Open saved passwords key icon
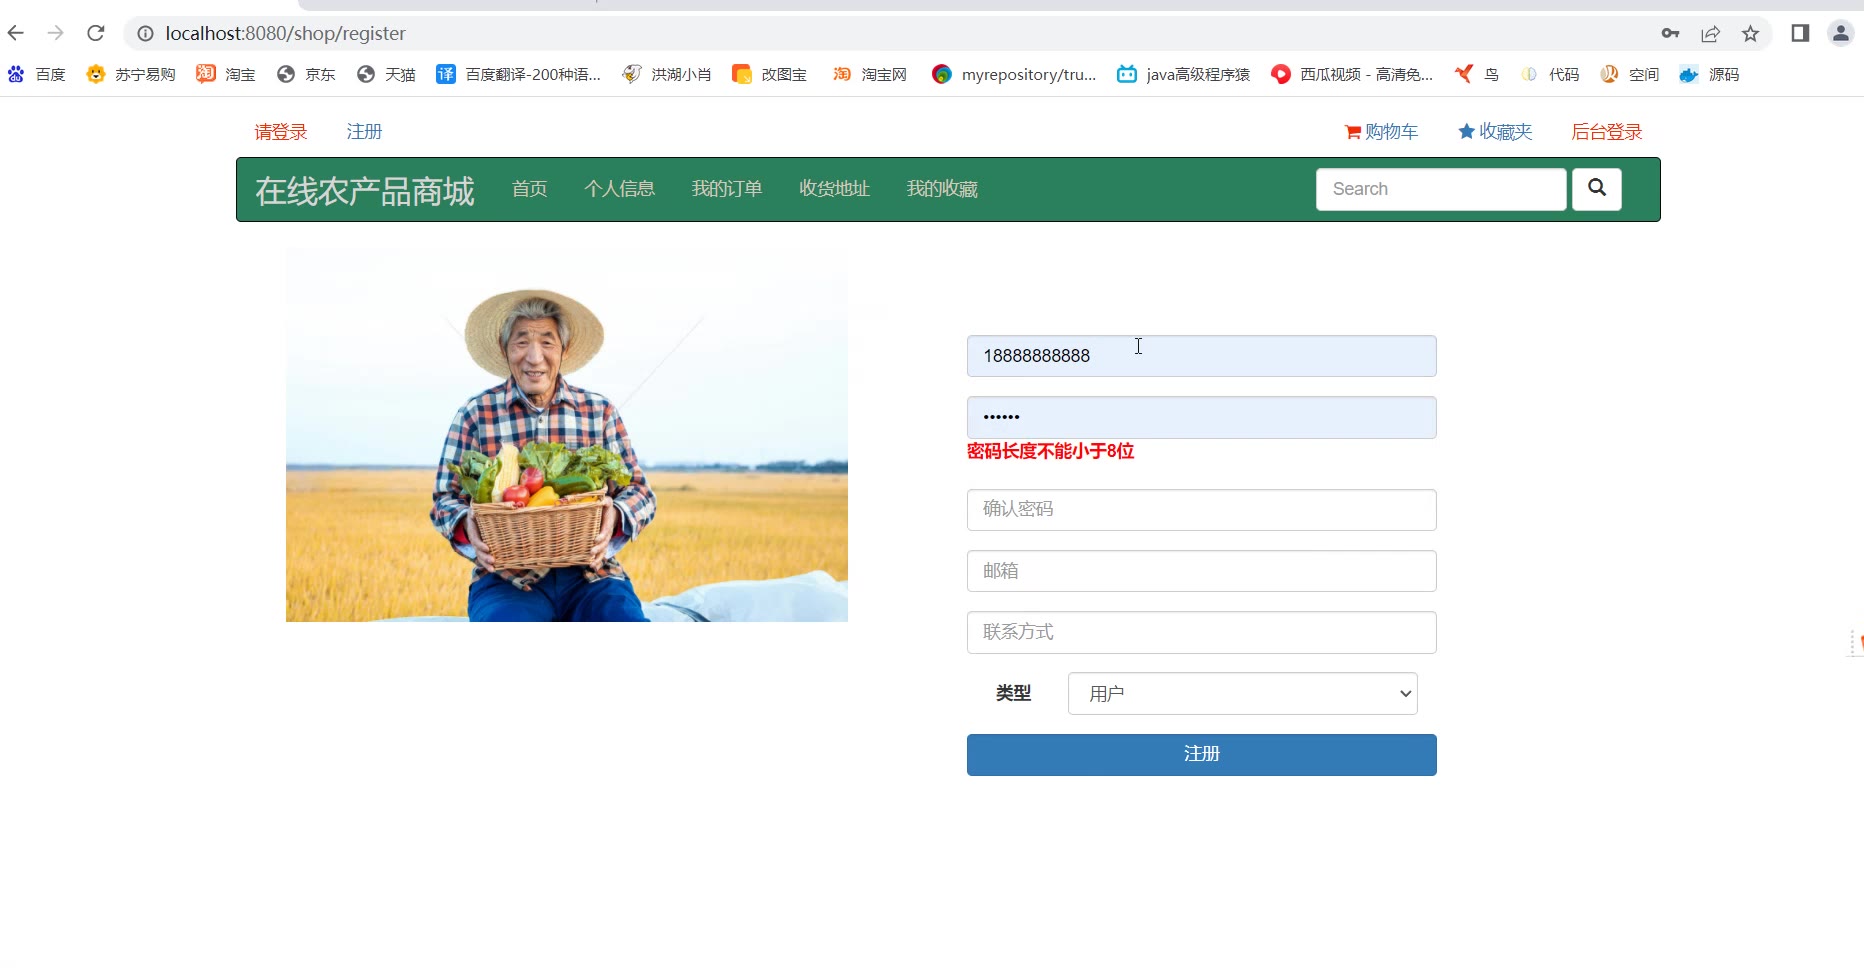This screenshot has width=1864, height=968. [1670, 33]
